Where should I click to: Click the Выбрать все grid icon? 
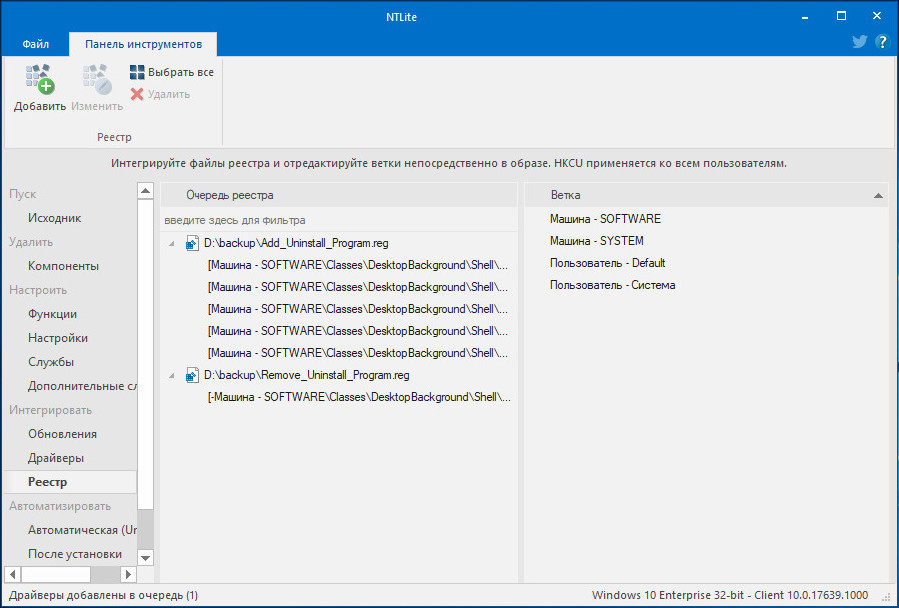pos(137,72)
